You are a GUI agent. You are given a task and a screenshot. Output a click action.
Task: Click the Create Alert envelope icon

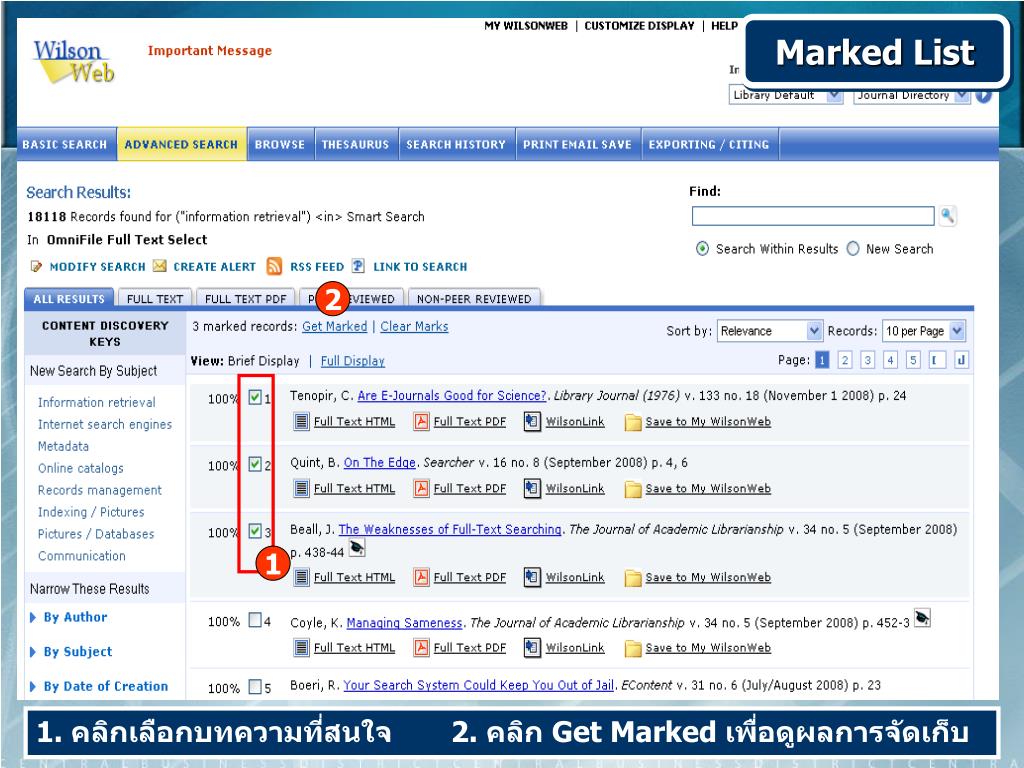[x=159, y=266]
